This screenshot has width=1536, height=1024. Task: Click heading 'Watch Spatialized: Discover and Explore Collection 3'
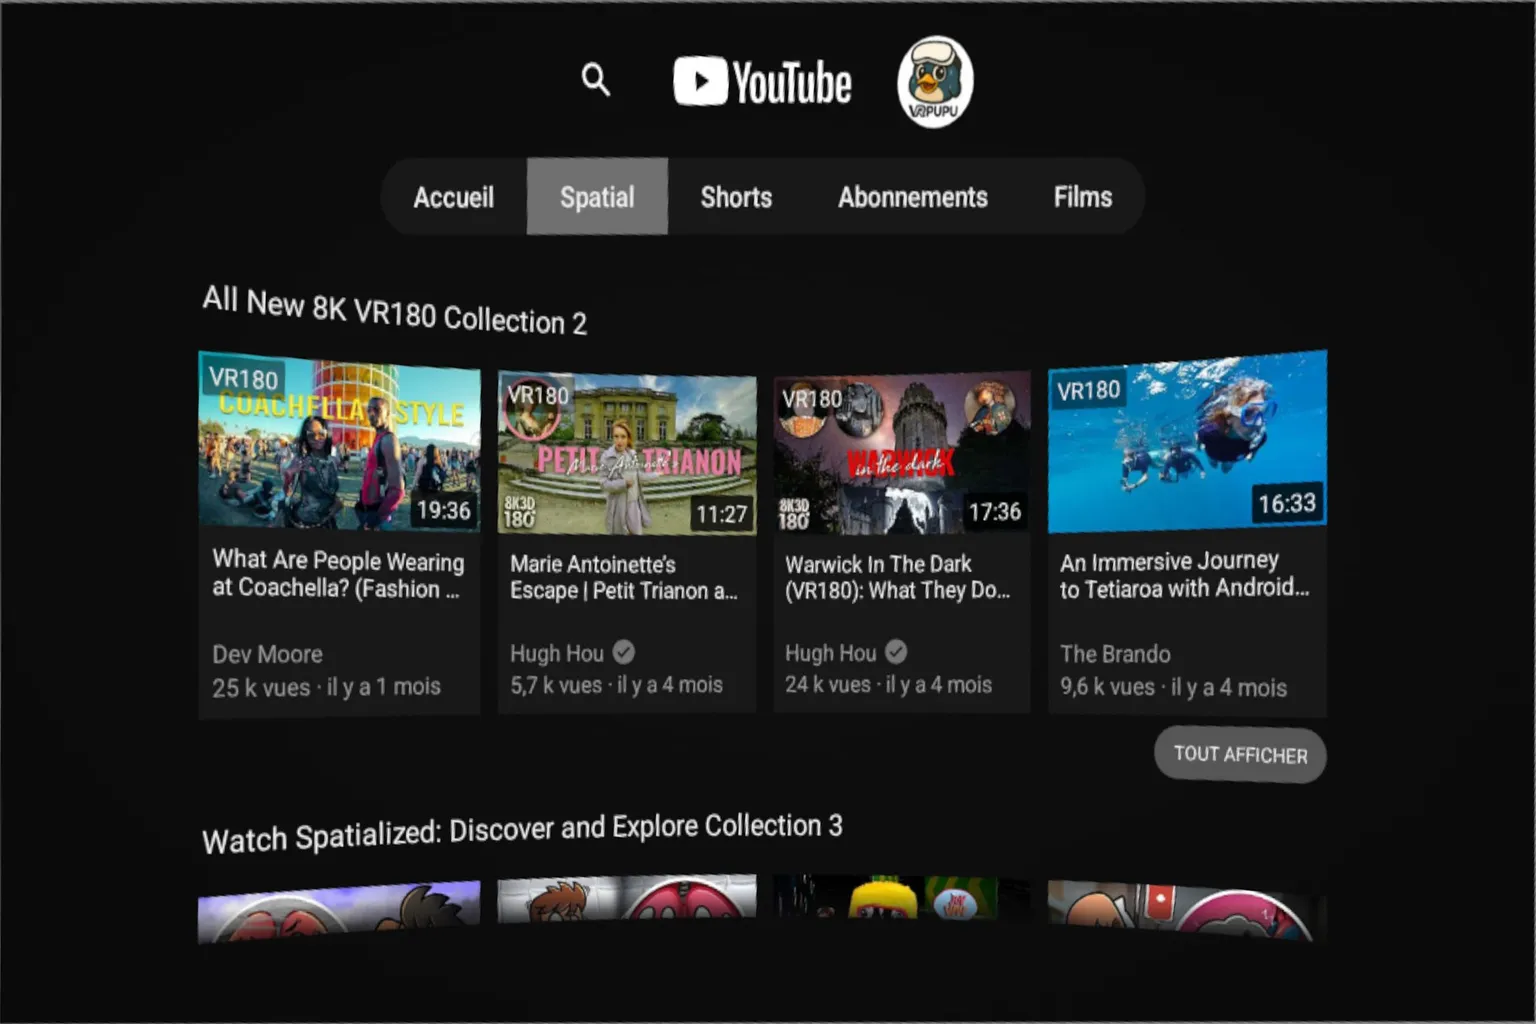point(522,832)
